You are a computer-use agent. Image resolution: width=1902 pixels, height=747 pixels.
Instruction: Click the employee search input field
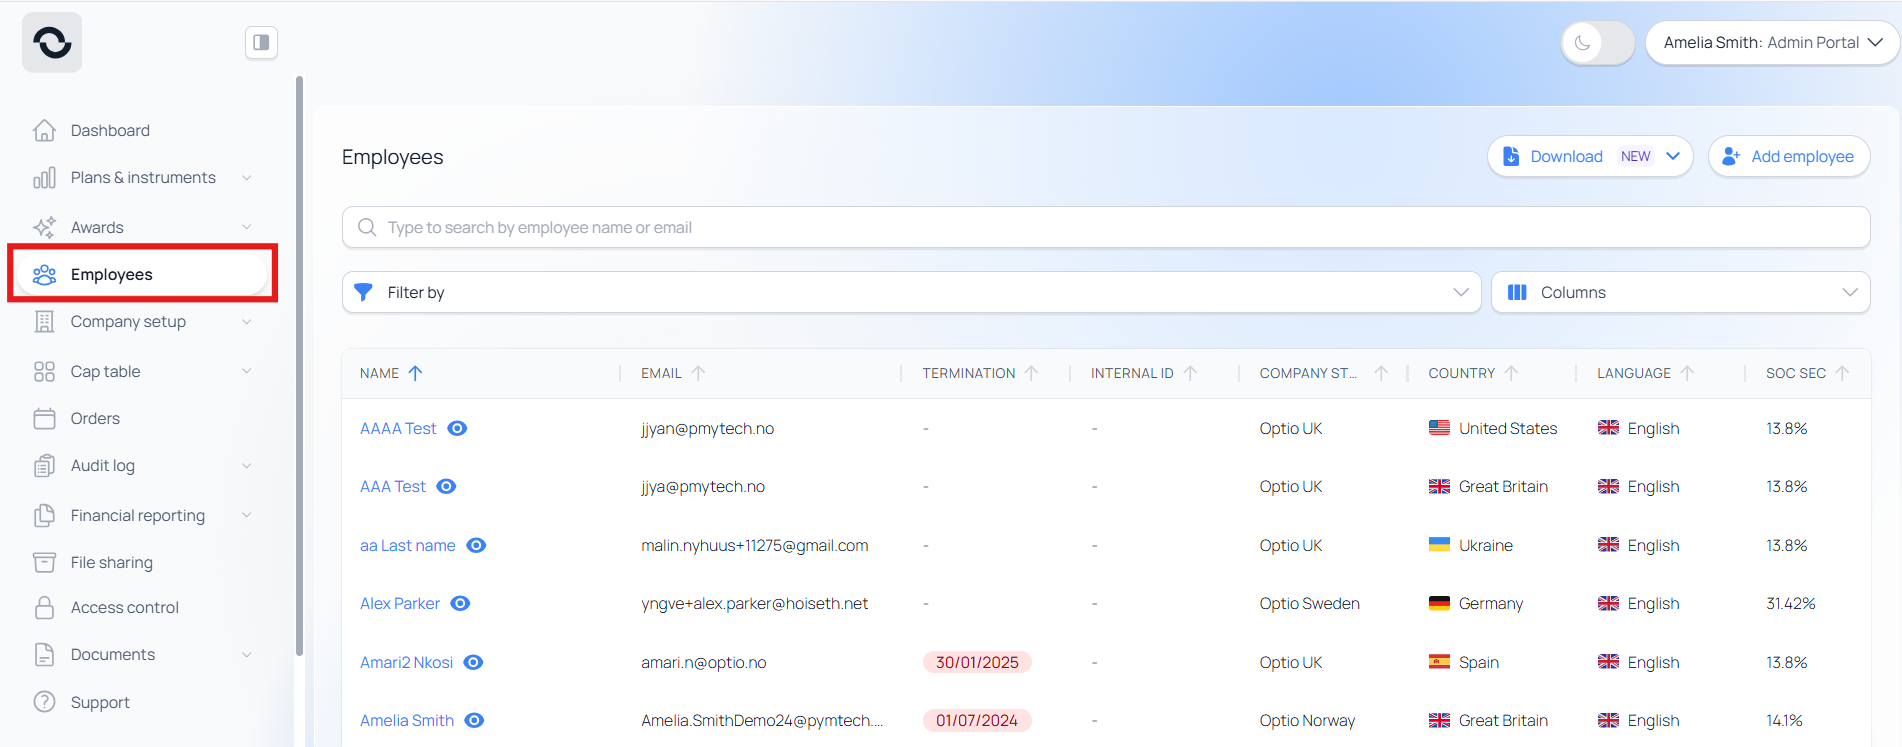point(1105,228)
